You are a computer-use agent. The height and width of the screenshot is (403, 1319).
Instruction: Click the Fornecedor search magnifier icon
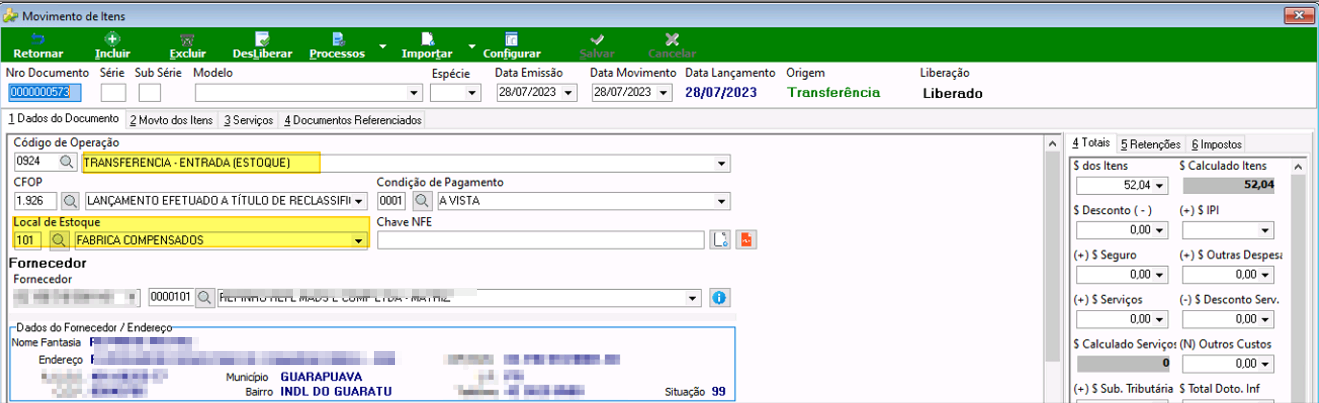[205, 298]
